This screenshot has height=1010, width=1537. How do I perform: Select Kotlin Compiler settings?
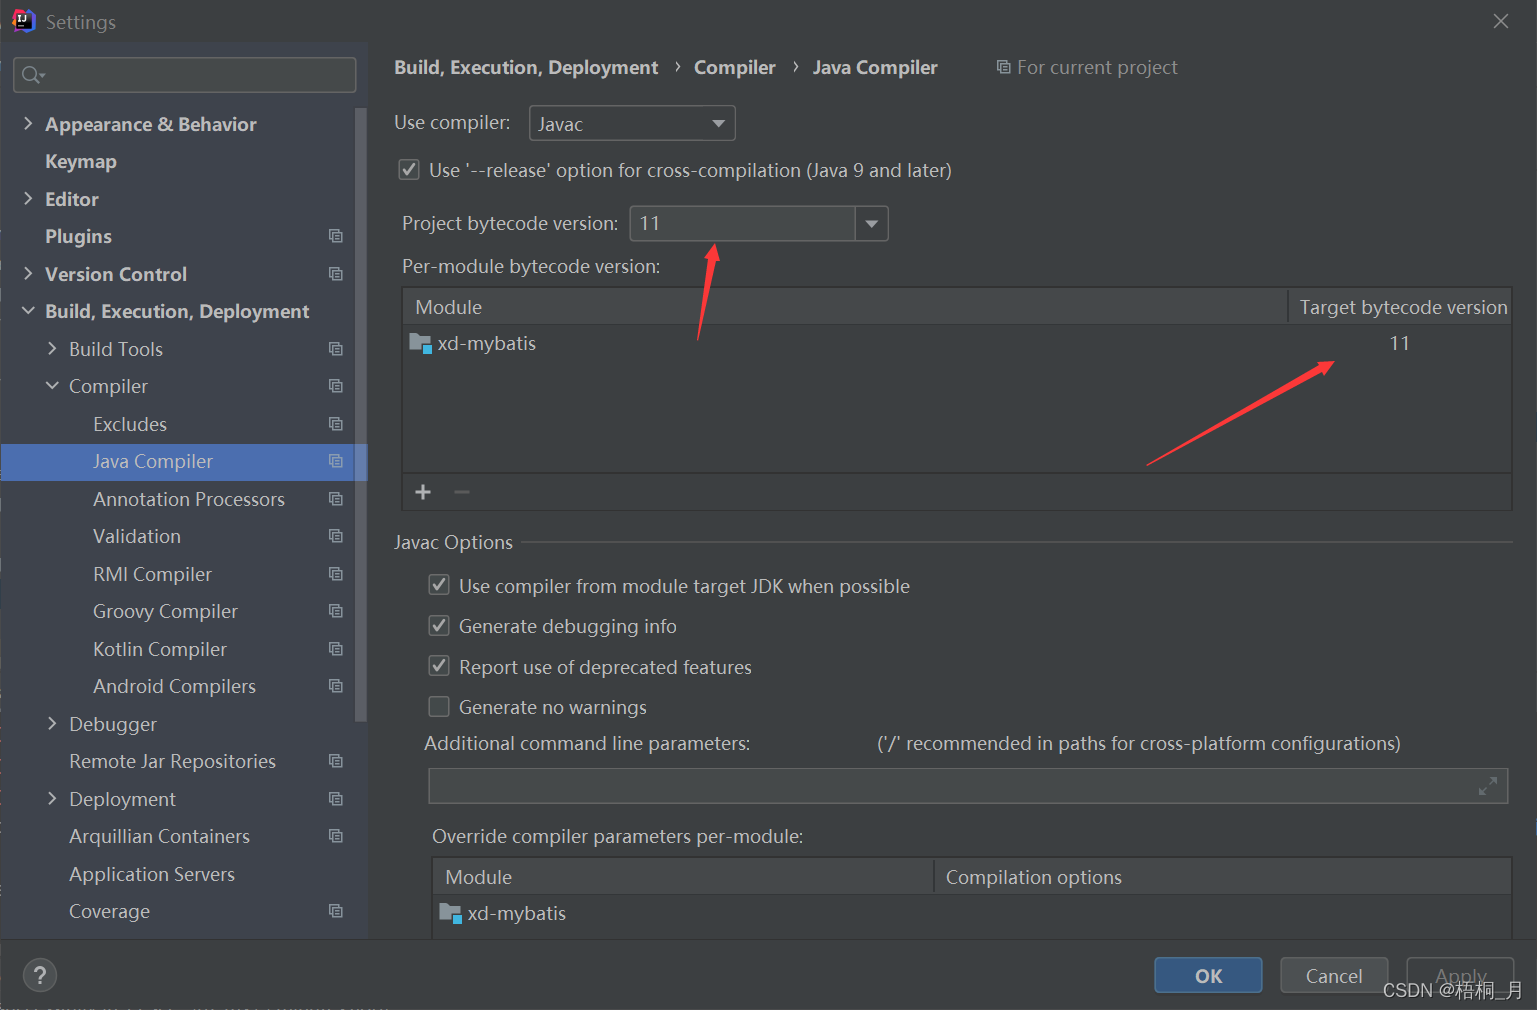pyautogui.click(x=160, y=649)
